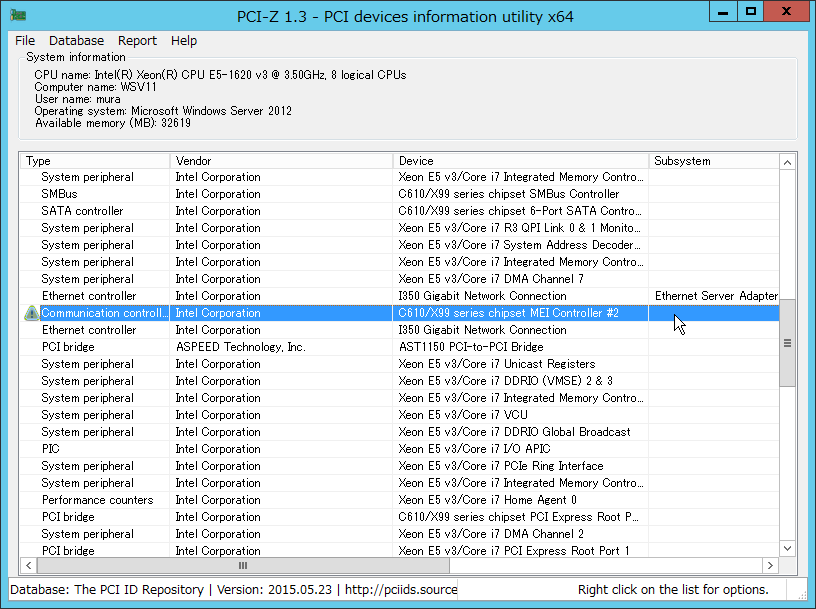The image size is (816, 609).
Task: Select the Performance counters row
Action: point(400,500)
